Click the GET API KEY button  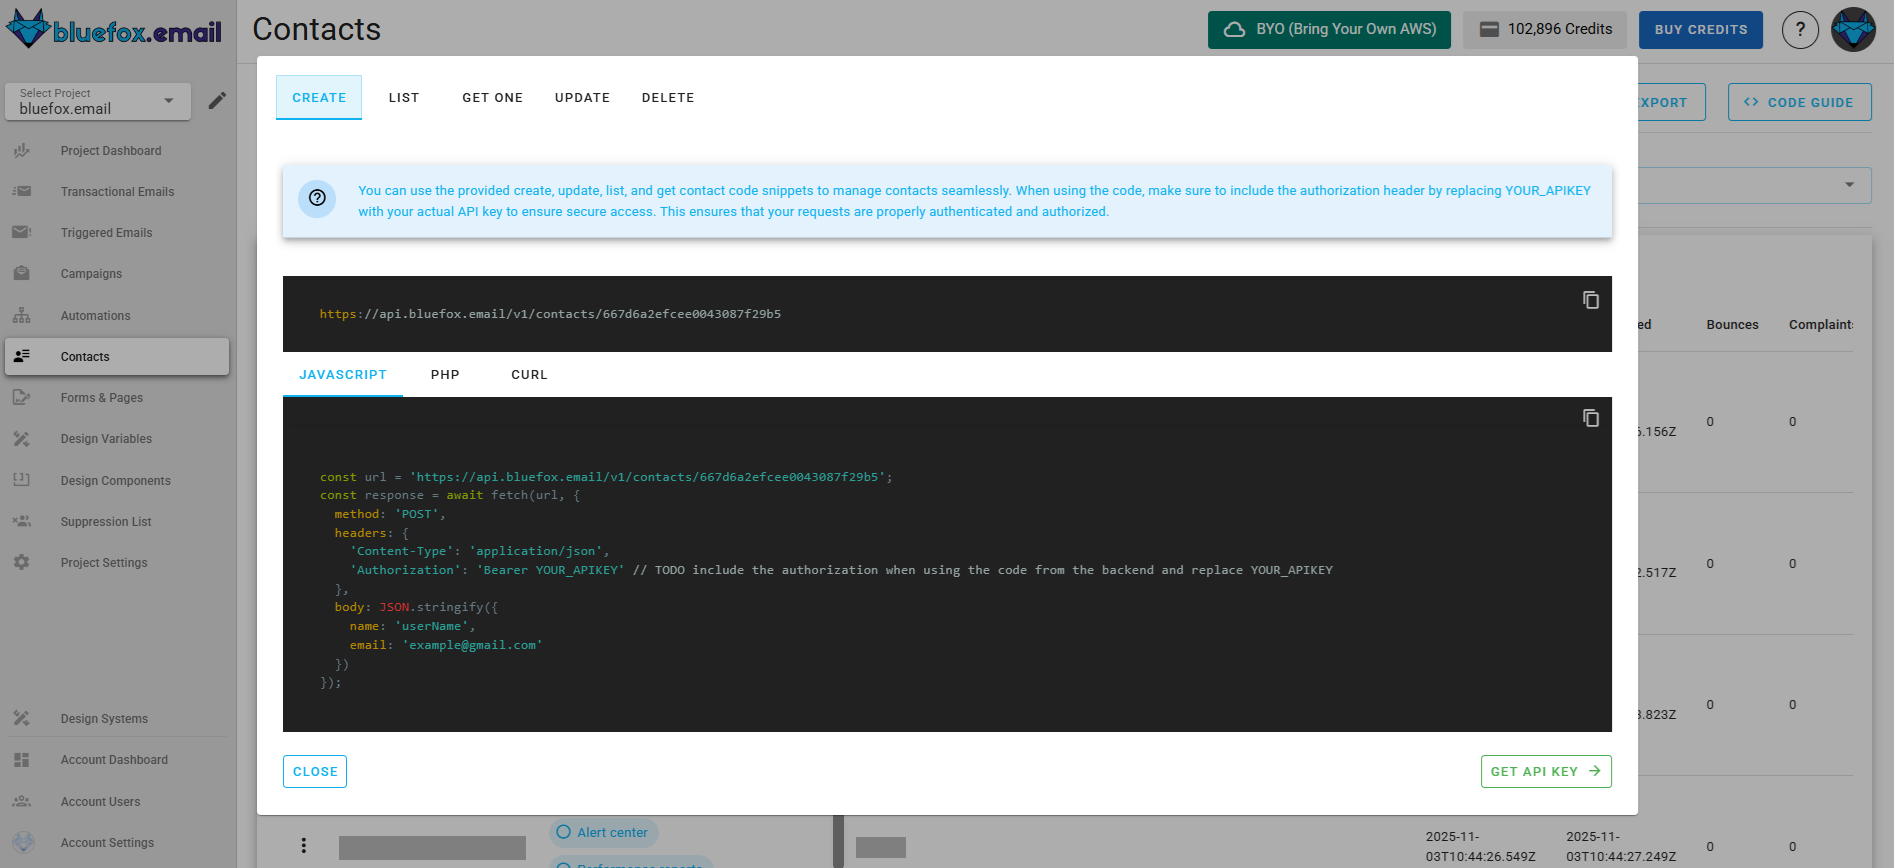pyautogui.click(x=1546, y=771)
